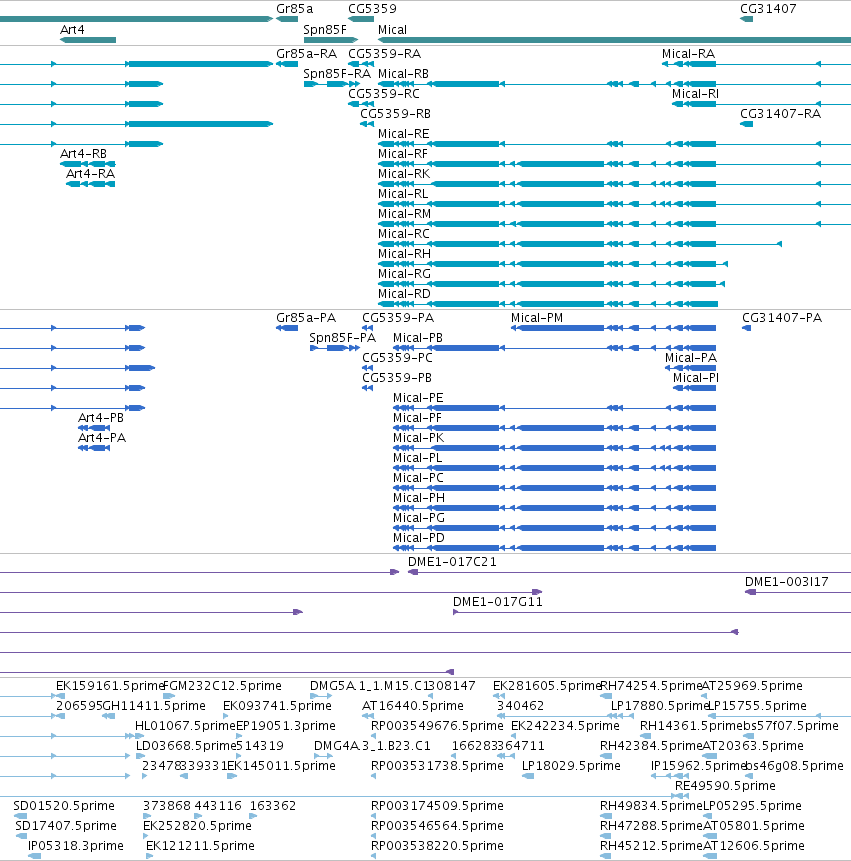Screen dimensions: 851x861
Task: Select EST FGM232C12.5prime label
Action: coord(222,686)
